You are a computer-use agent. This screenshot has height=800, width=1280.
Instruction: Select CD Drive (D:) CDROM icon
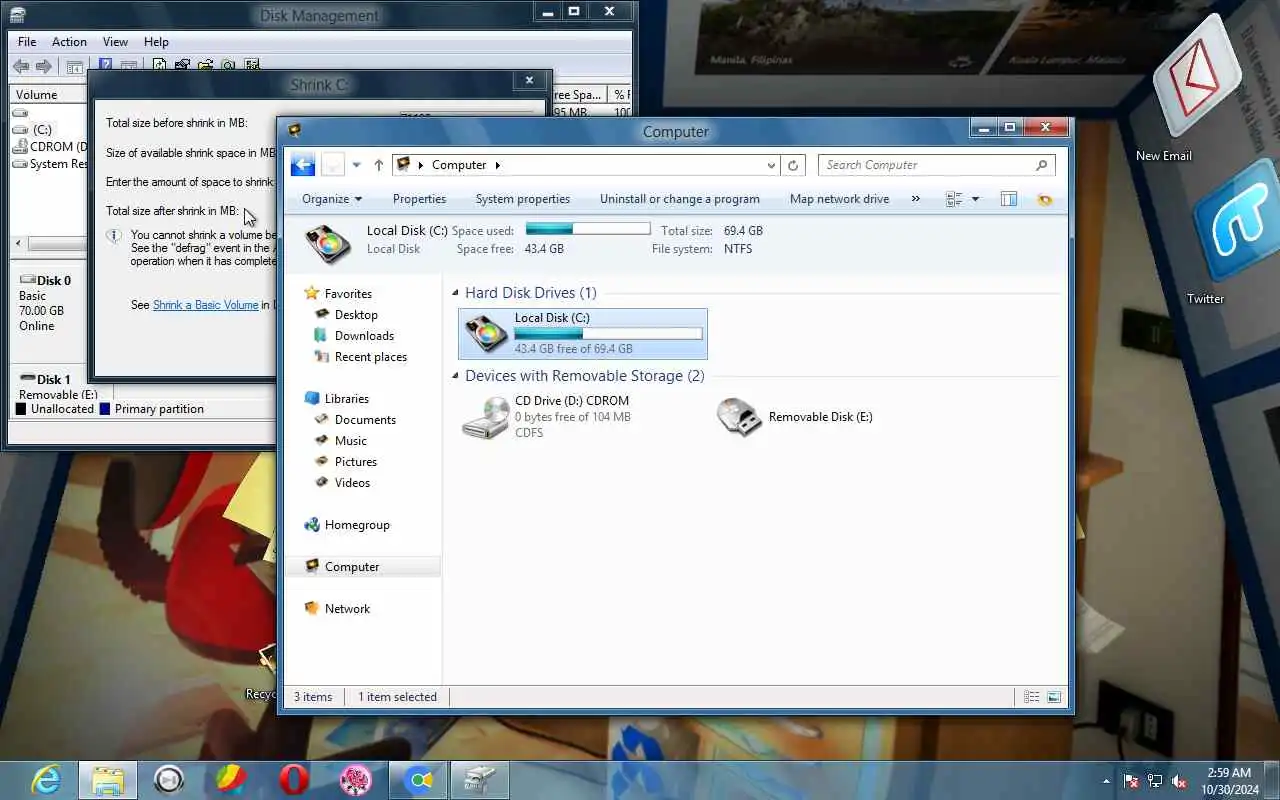[486, 417]
